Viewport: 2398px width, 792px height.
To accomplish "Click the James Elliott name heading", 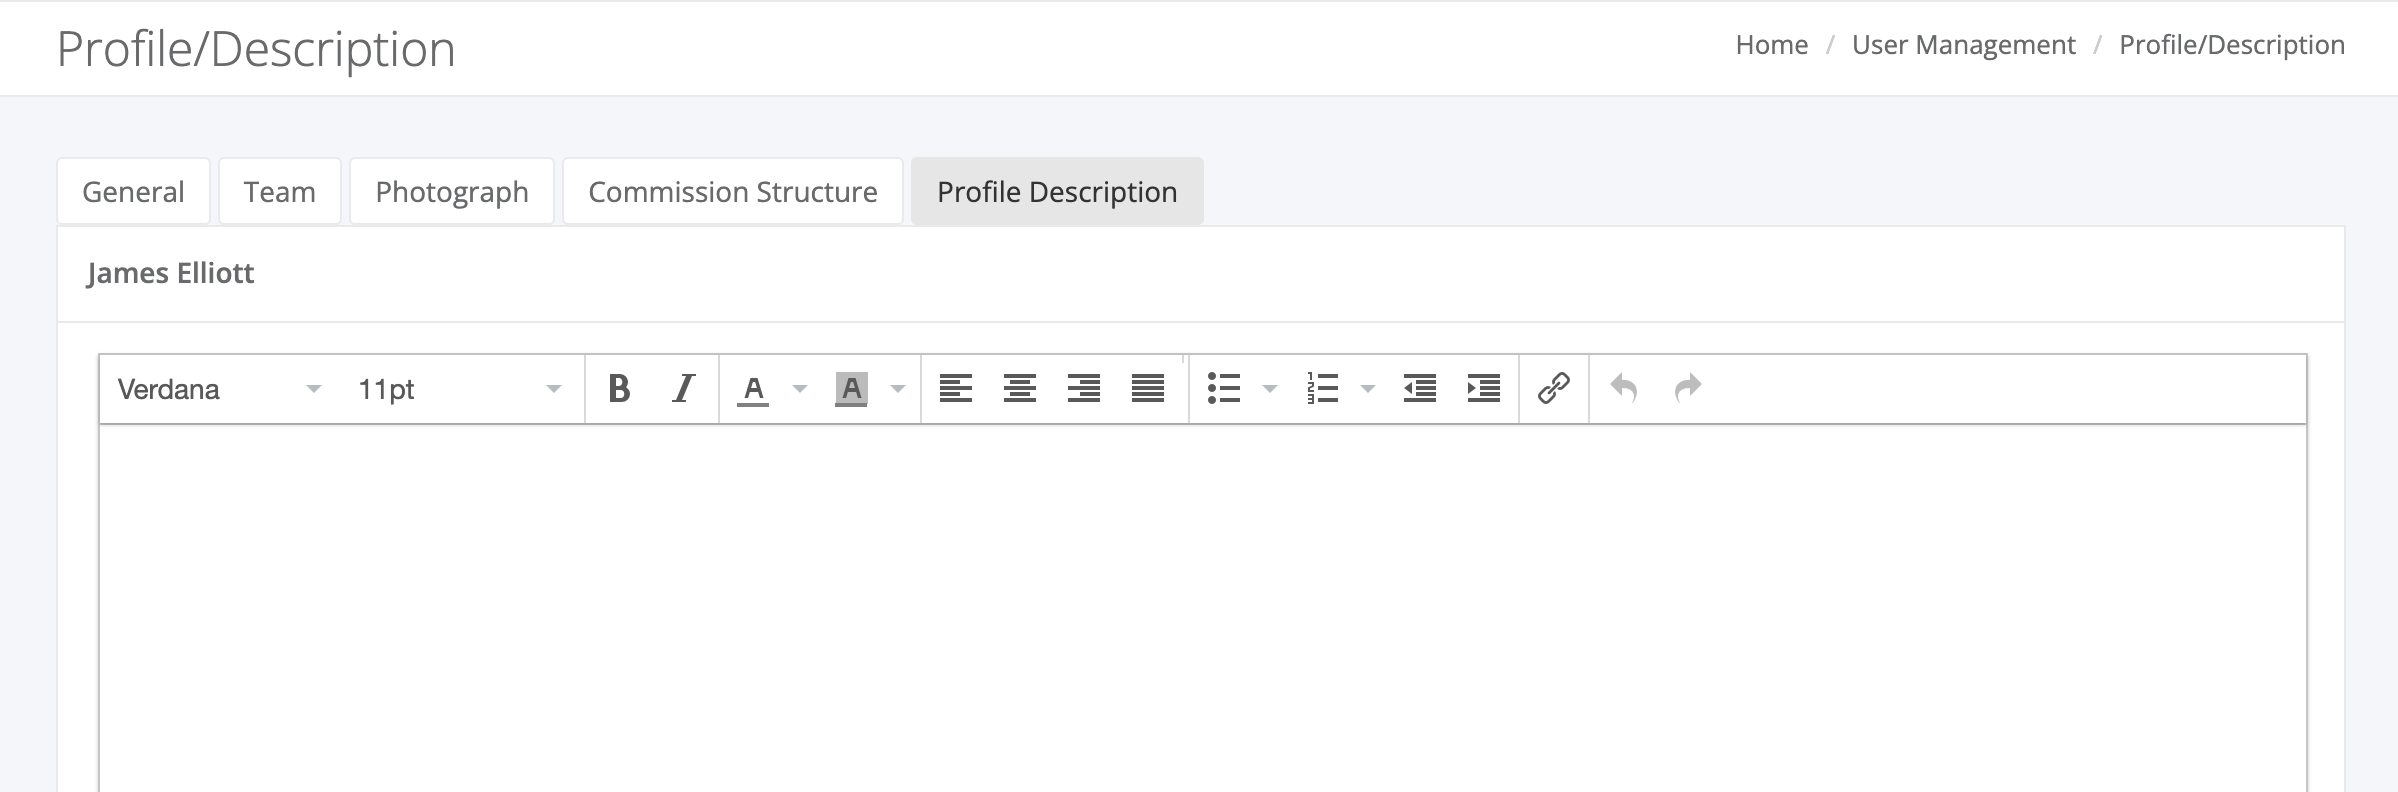I will [170, 273].
